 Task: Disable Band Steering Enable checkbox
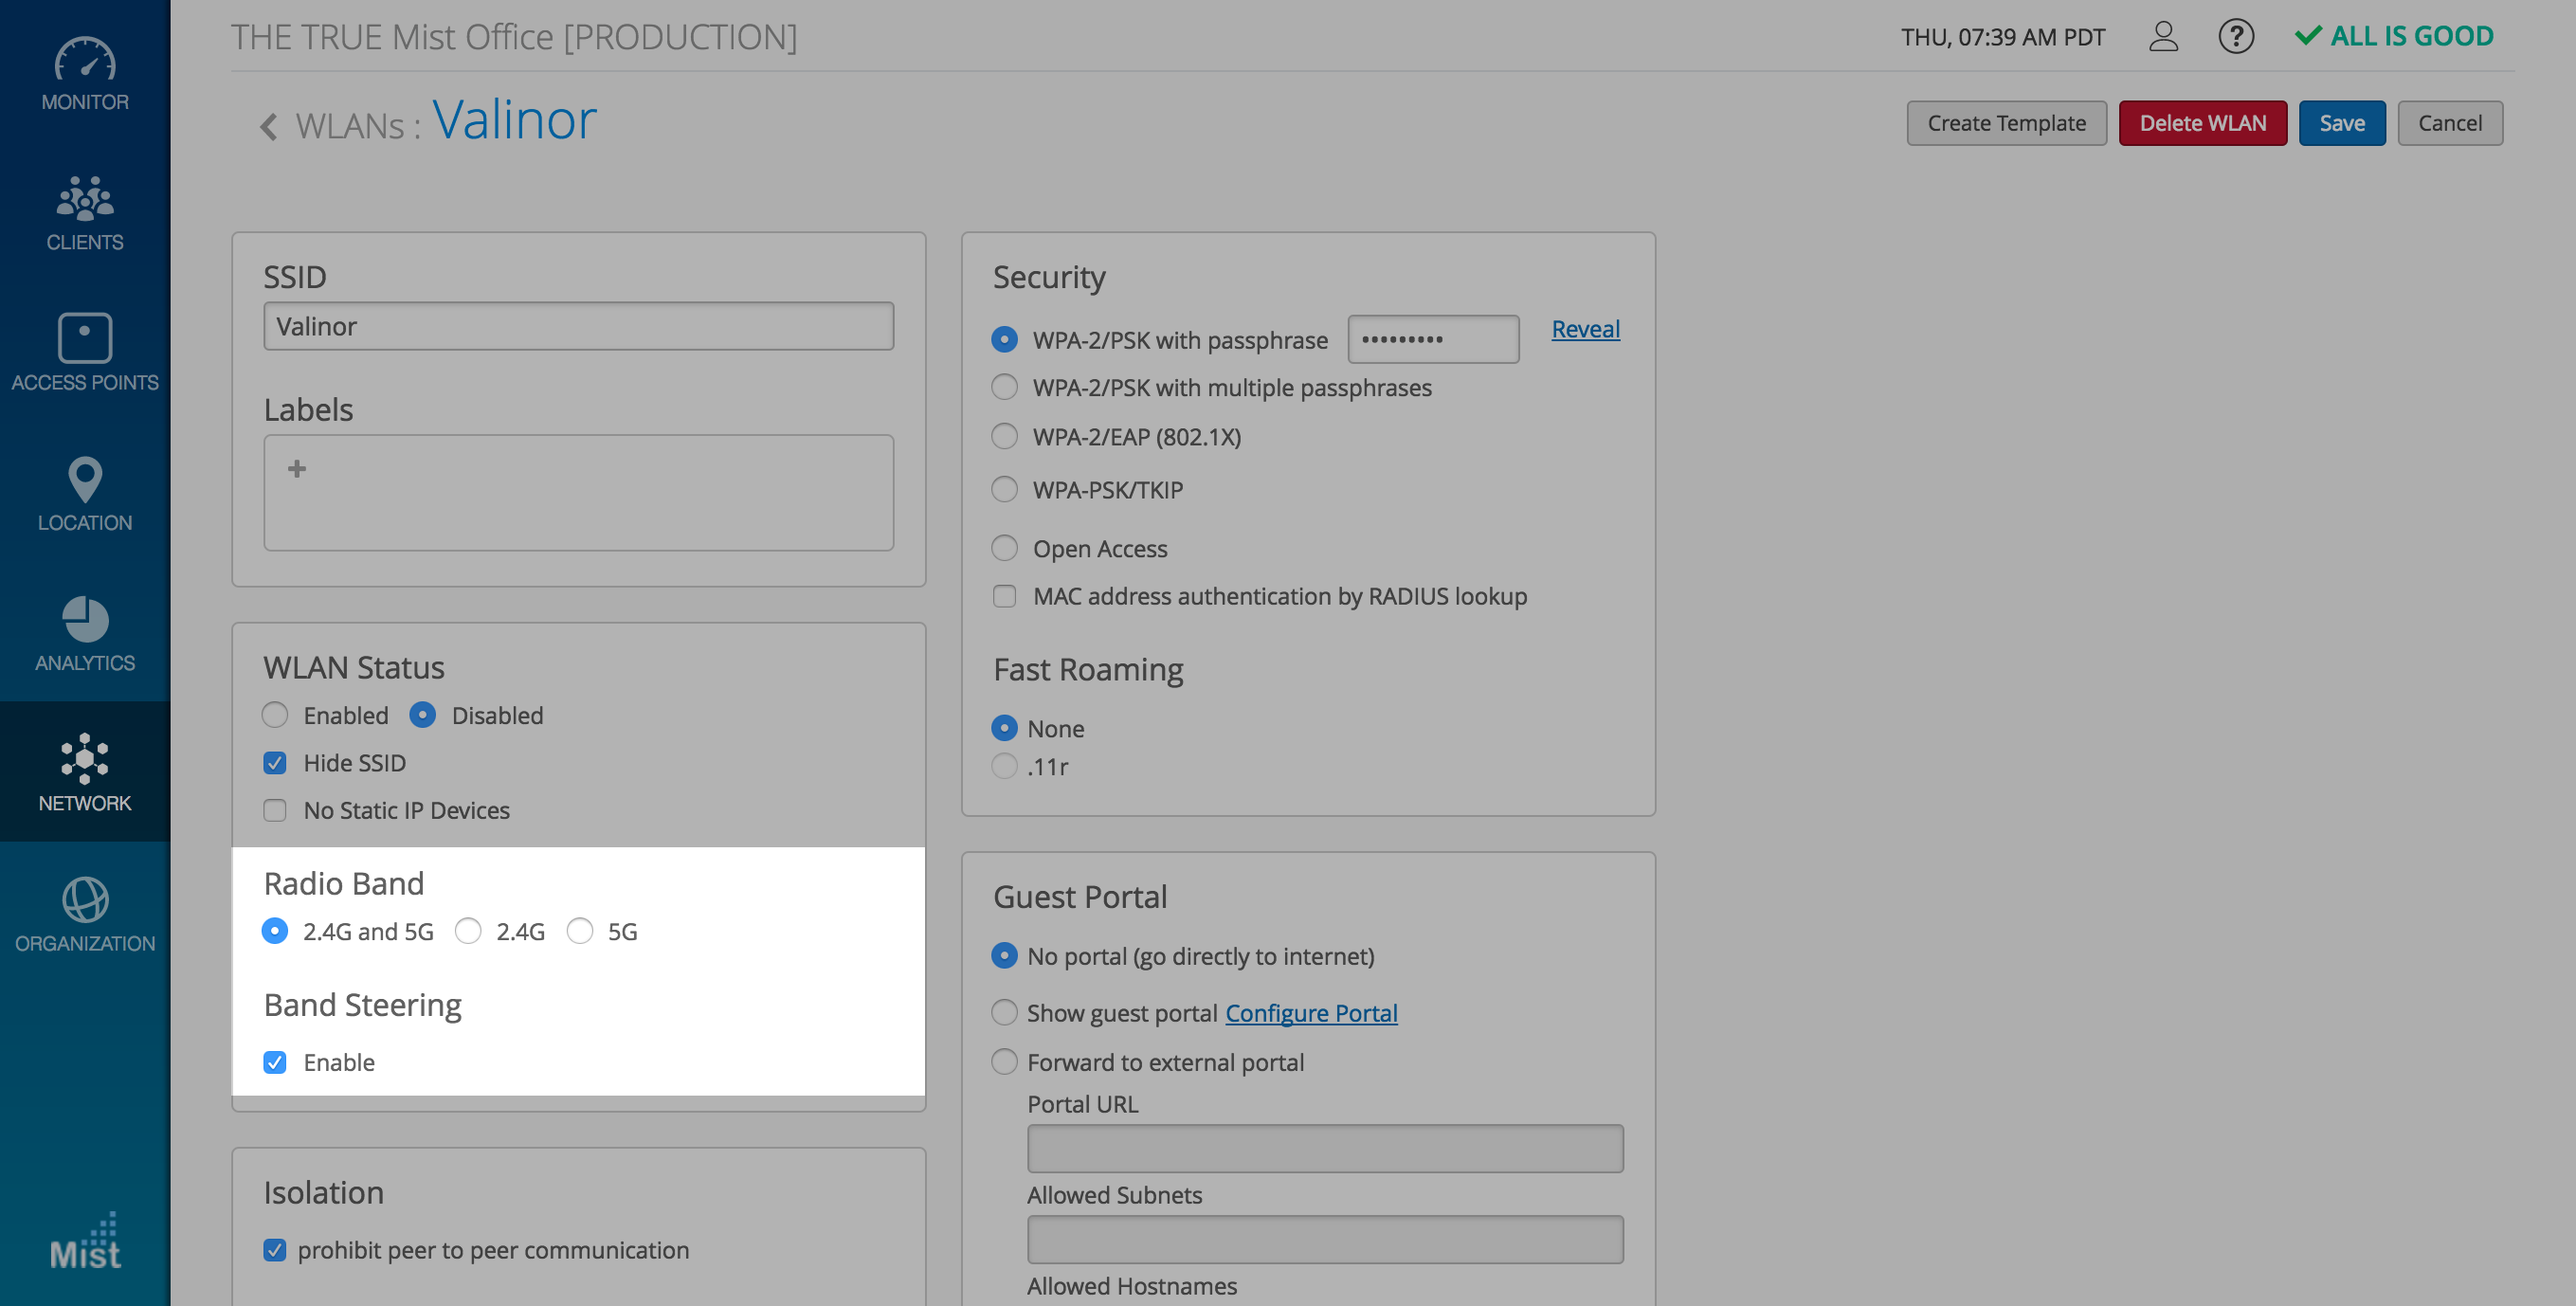[275, 1062]
